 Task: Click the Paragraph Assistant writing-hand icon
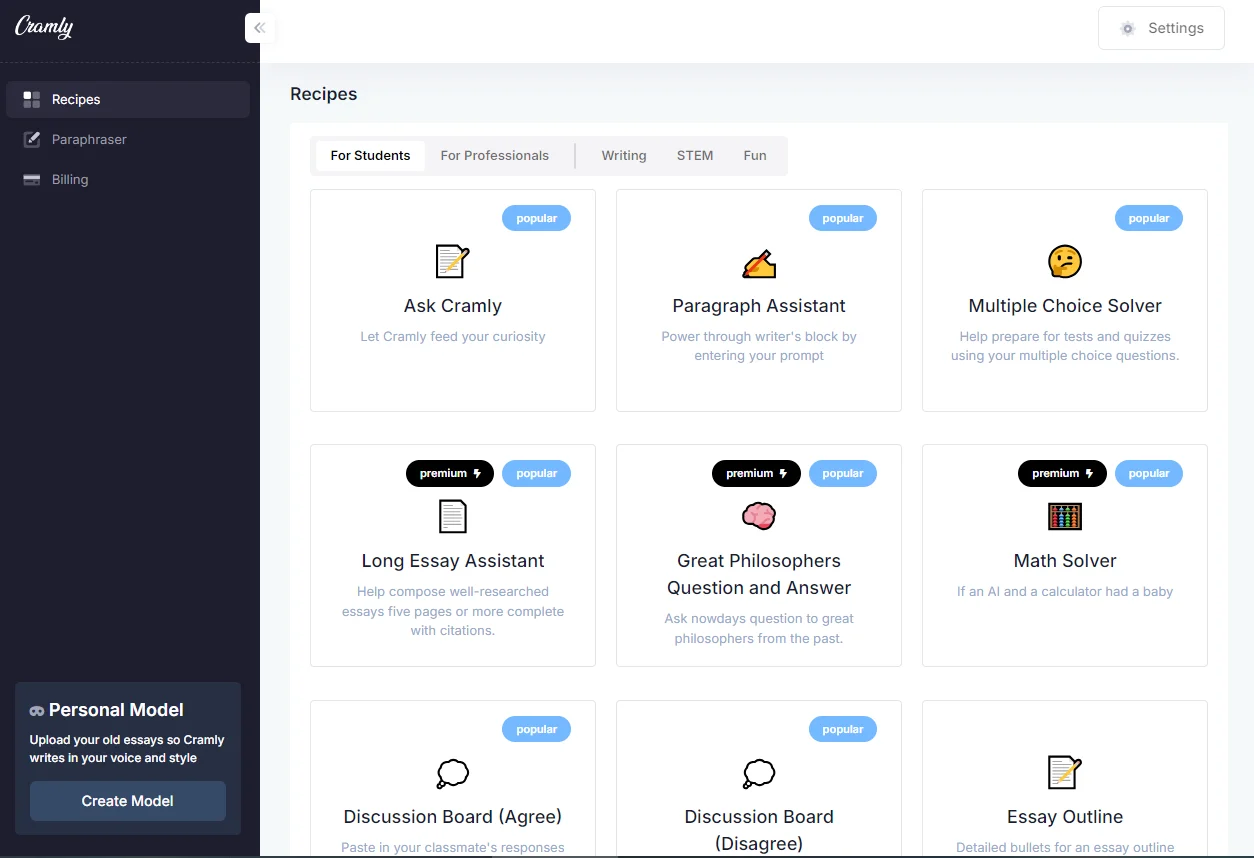[759, 262]
